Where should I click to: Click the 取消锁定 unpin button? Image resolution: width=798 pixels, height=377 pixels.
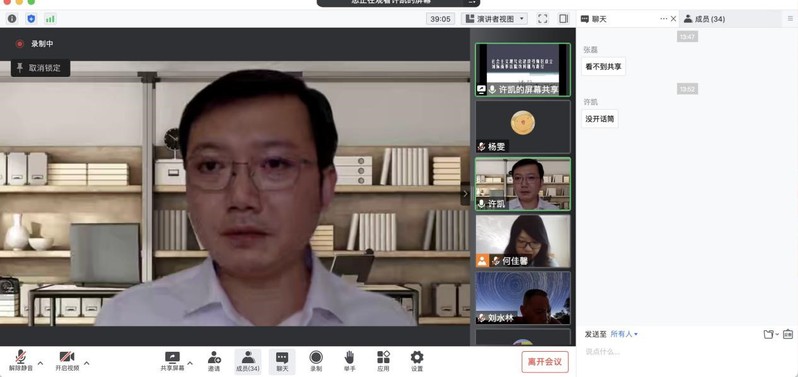pyautogui.click(x=40, y=68)
